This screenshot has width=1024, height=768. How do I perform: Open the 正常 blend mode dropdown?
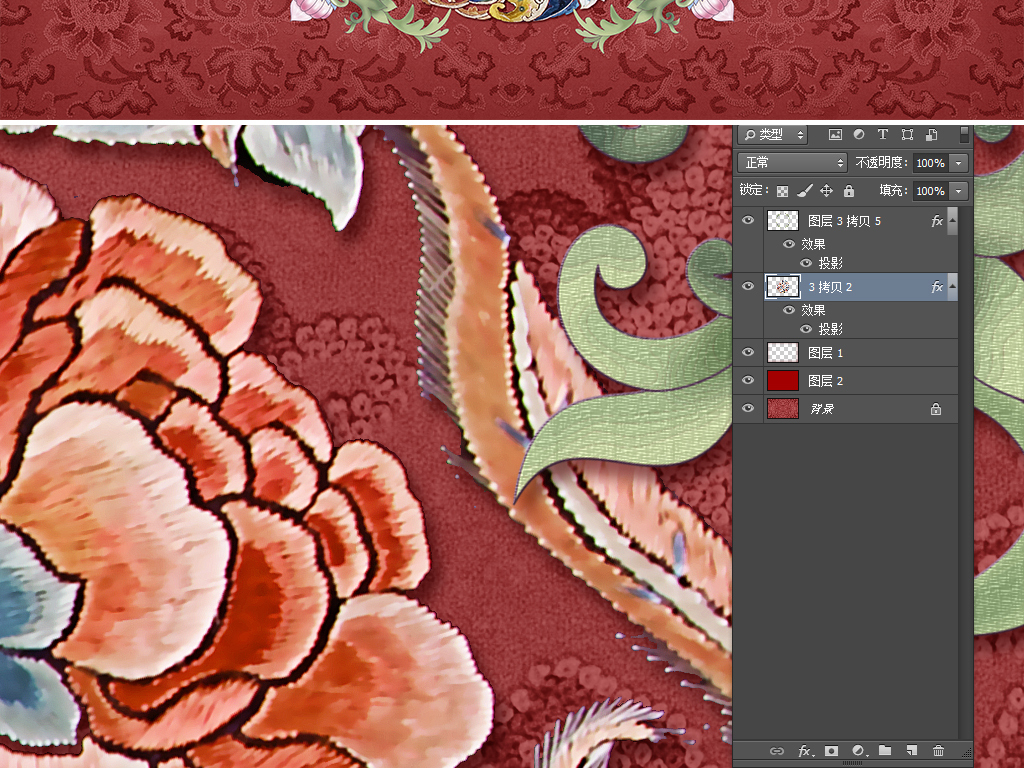coord(792,162)
